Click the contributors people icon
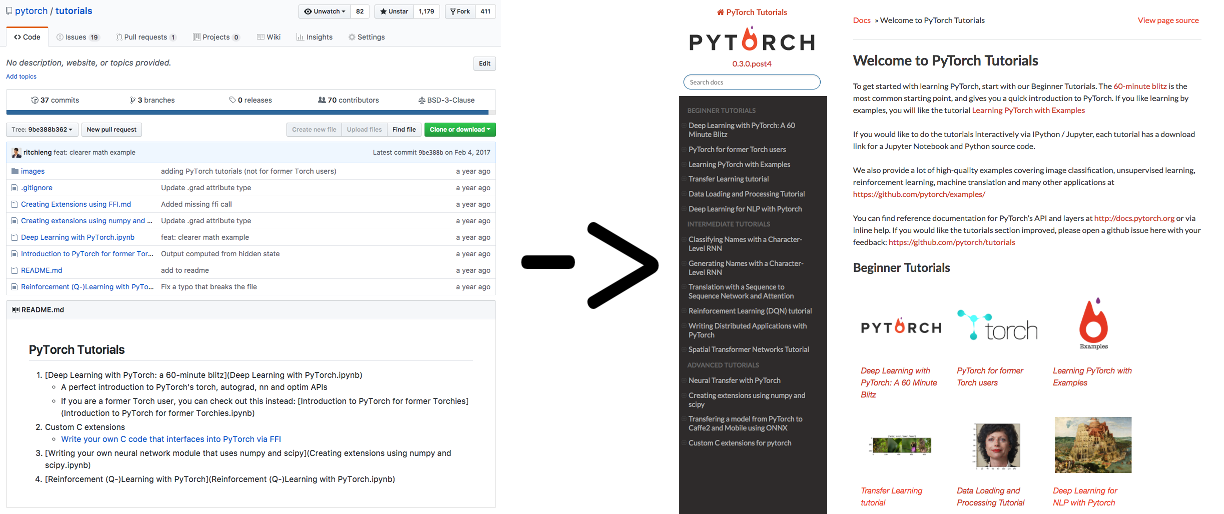Viewport: 1224px width, 514px height. point(320,100)
